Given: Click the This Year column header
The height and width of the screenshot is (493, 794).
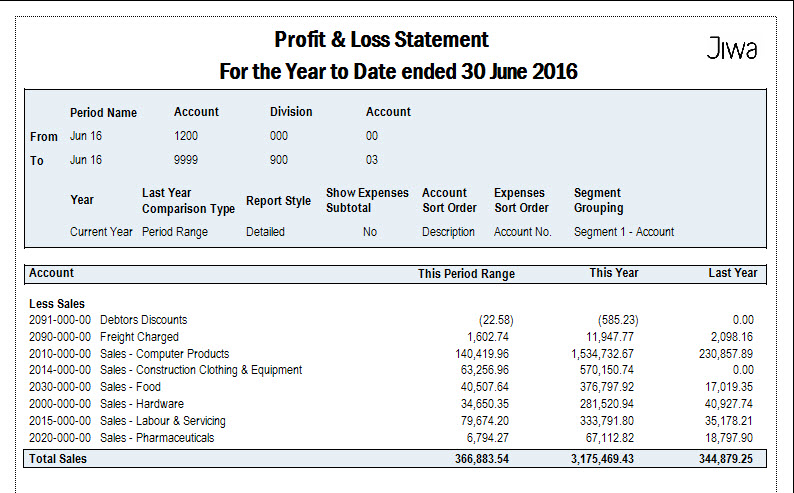Looking at the screenshot, I should [614, 273].
